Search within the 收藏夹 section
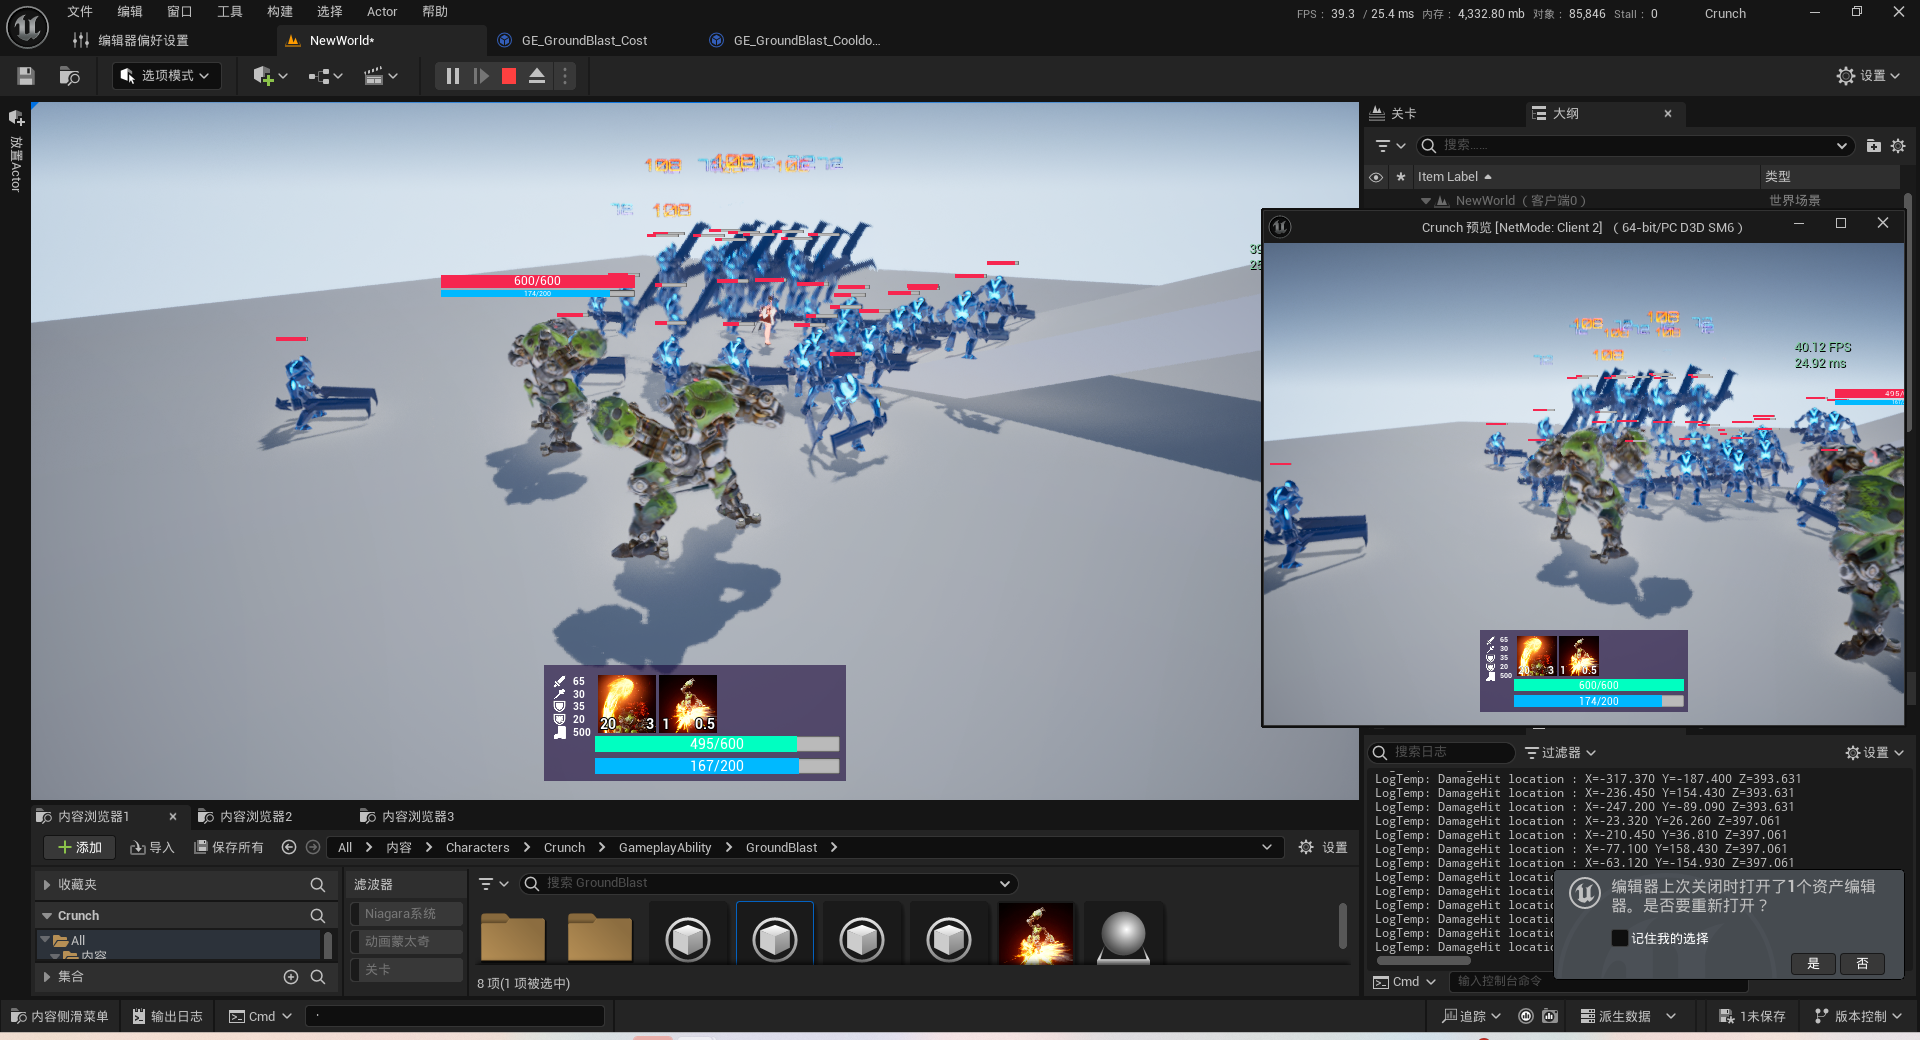The width and height of the screenshot is (1920, 1040). [318, 885]
